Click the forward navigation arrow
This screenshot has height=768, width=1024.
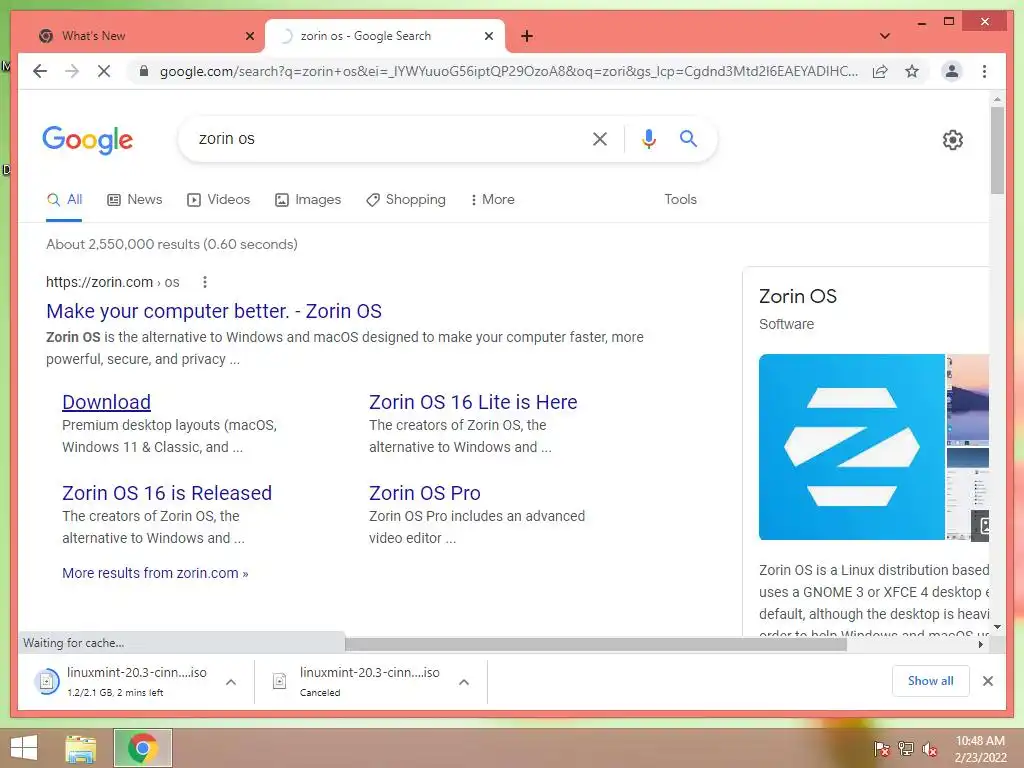(x=72, y=71)
